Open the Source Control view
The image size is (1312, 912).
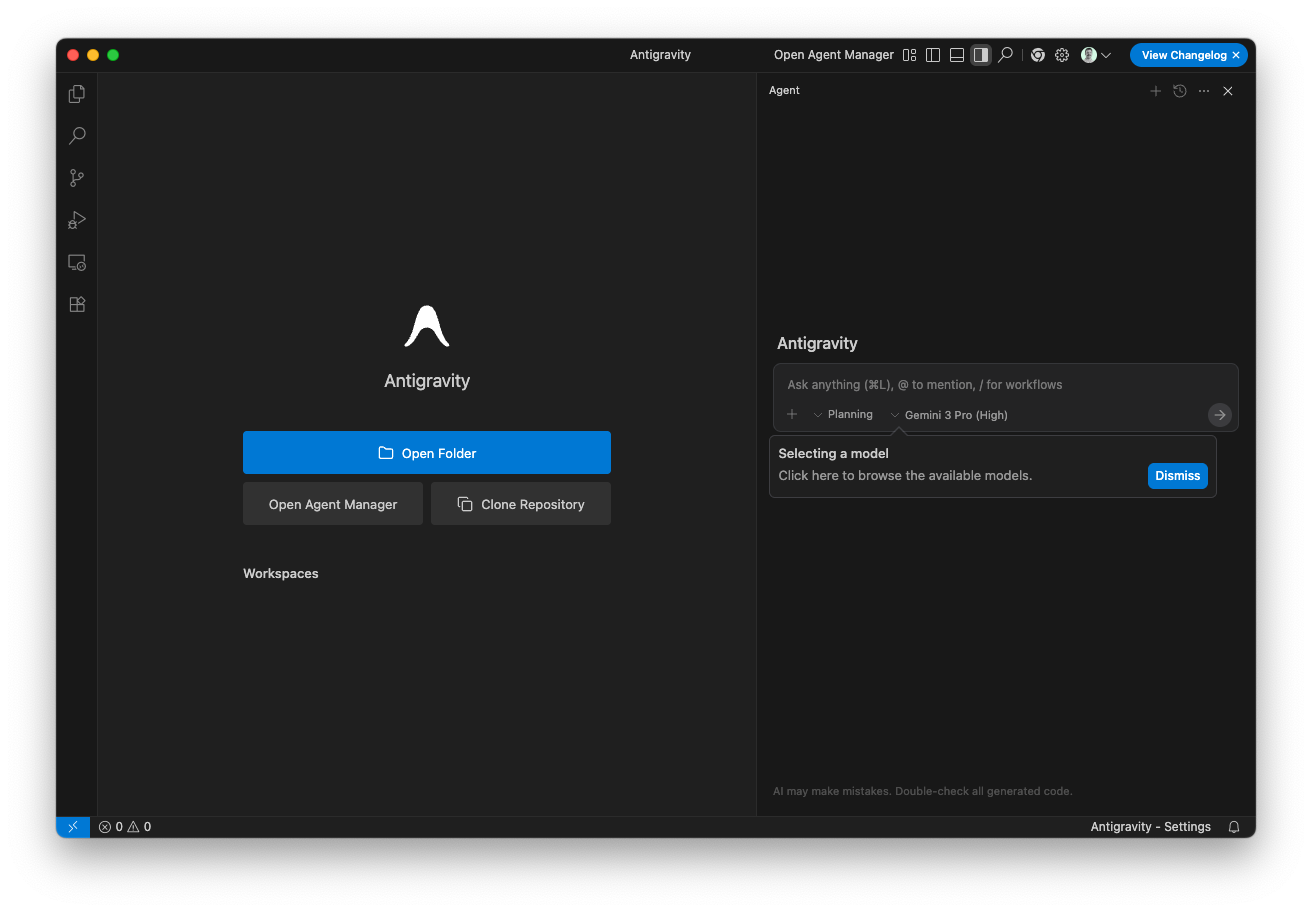coord(77,178)
